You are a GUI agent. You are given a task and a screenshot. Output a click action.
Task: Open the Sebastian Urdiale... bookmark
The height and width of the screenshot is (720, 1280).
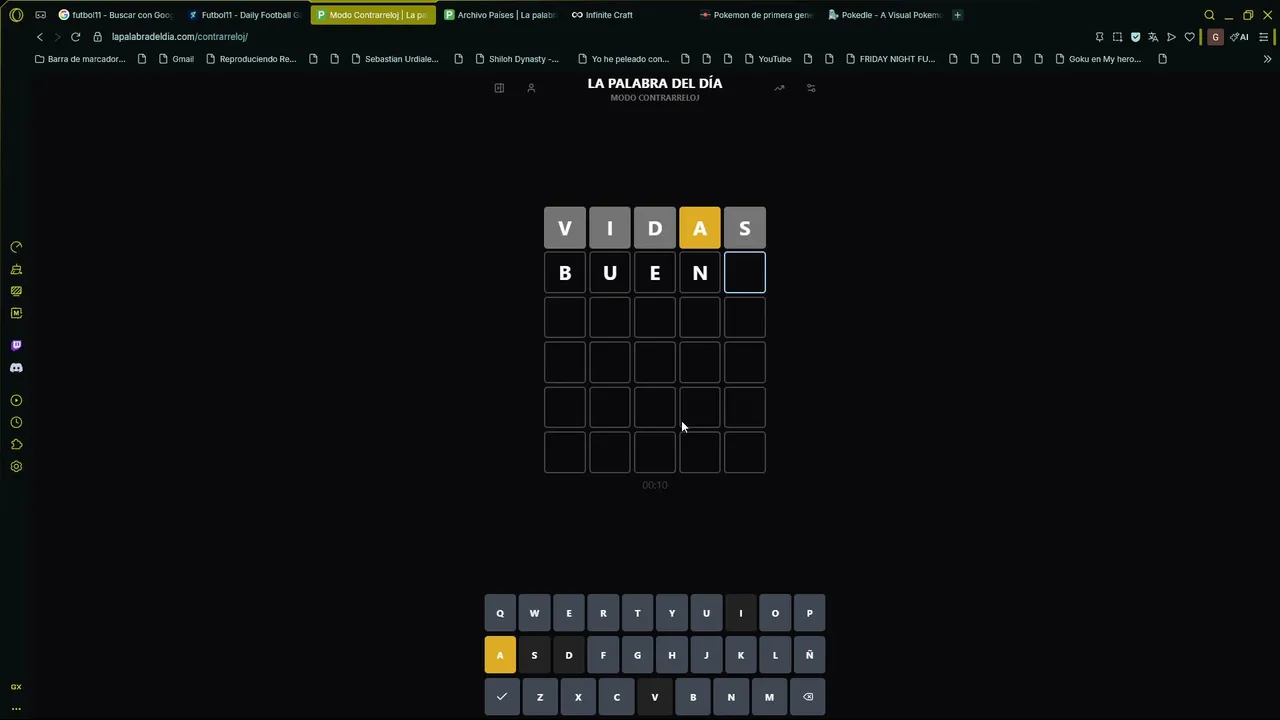(394, 59)
